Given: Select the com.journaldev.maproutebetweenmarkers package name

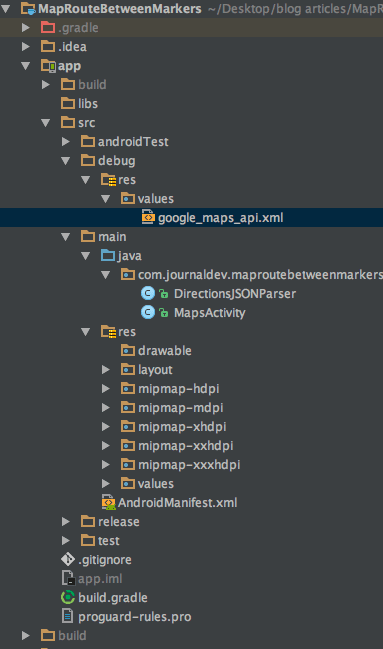Looking at the screenshot, I should coord(260,275).
